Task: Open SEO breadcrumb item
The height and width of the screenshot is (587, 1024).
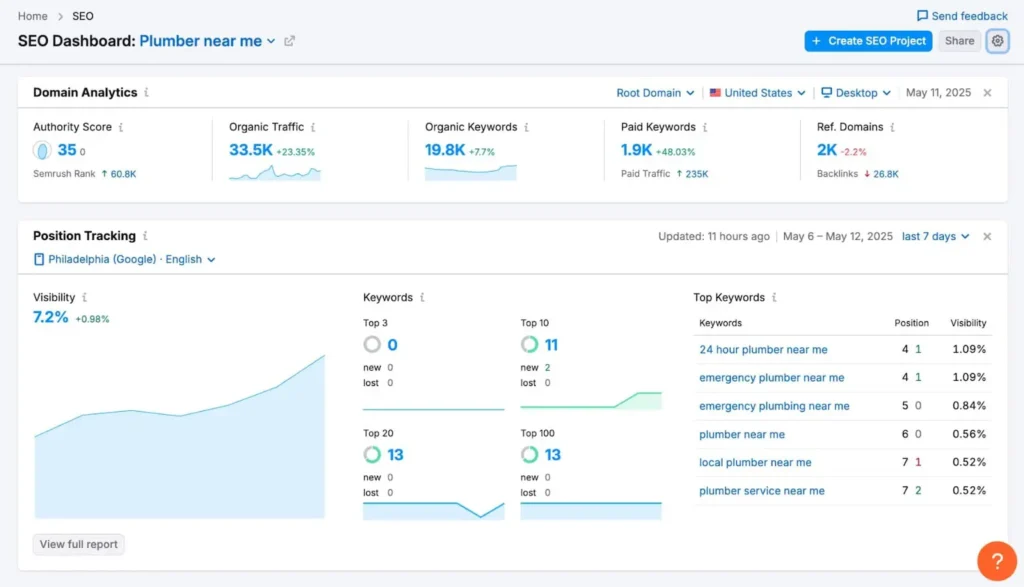Action: pos(83,16)
